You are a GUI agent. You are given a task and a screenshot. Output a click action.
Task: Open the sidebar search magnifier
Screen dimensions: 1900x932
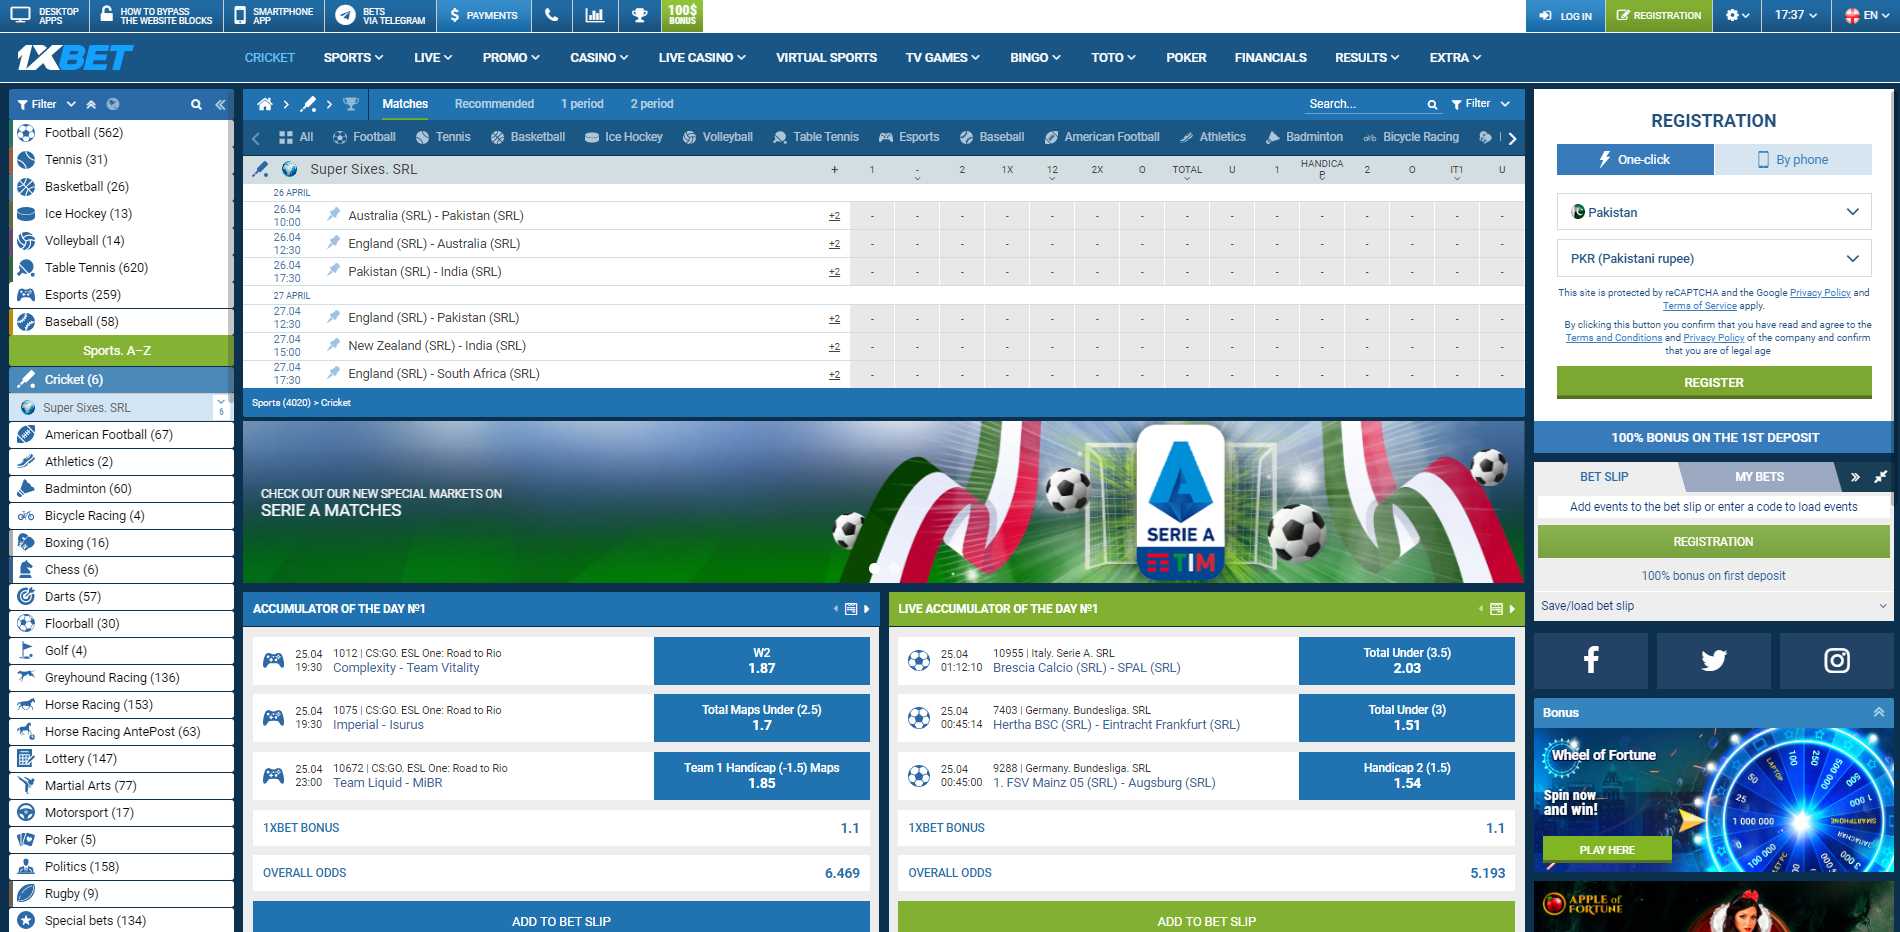[196, 104]
